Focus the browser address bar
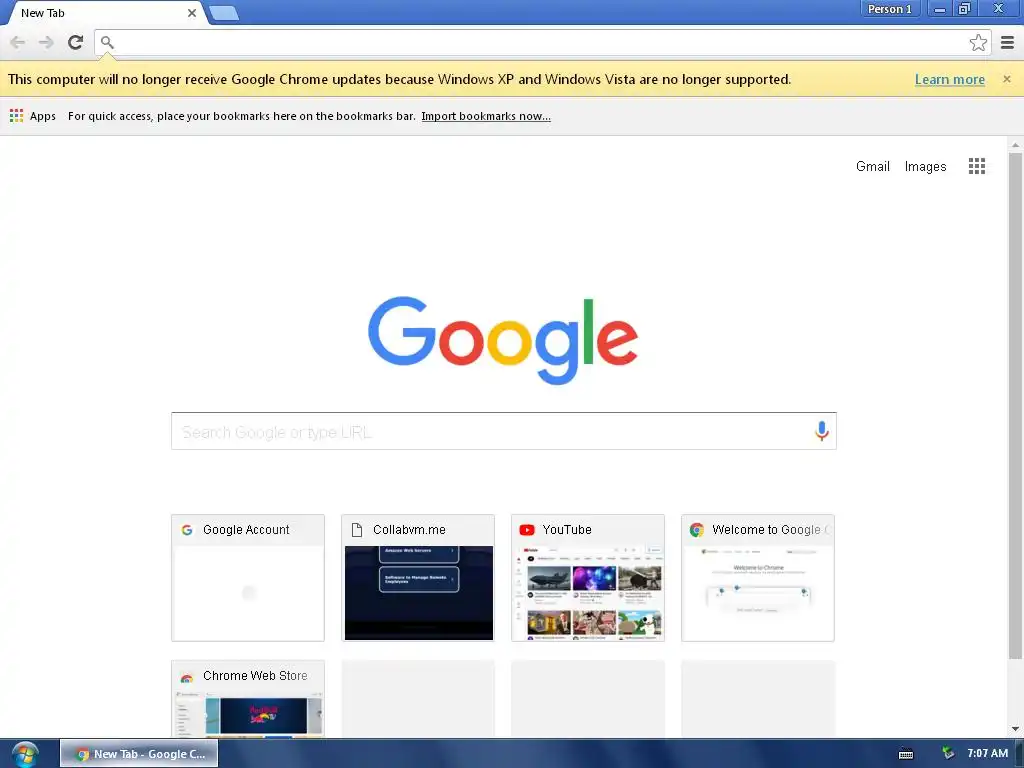This screenshot has width=1024, height=768. pyautogui.click(x=542, y=42)
